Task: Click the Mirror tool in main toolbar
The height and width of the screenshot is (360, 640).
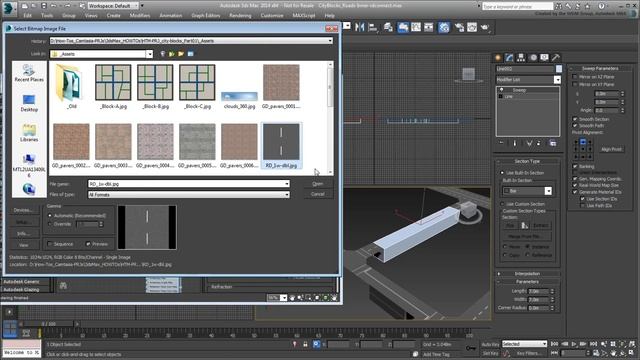Action: 360,27
